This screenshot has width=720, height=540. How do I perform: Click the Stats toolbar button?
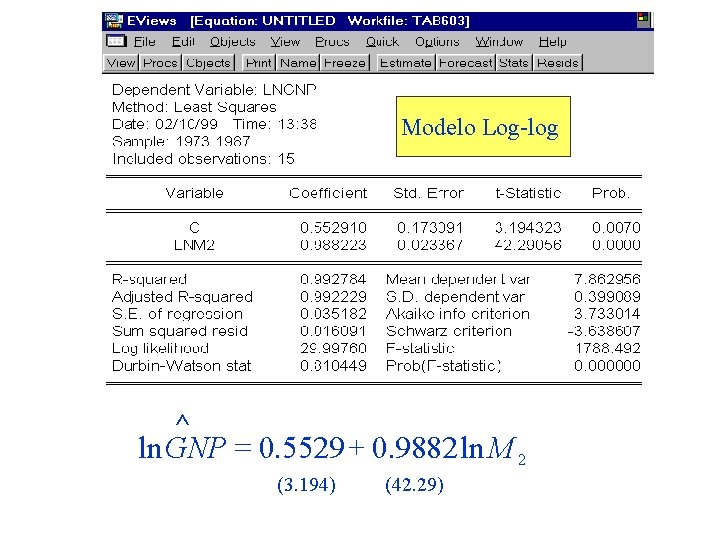(513, 63)
